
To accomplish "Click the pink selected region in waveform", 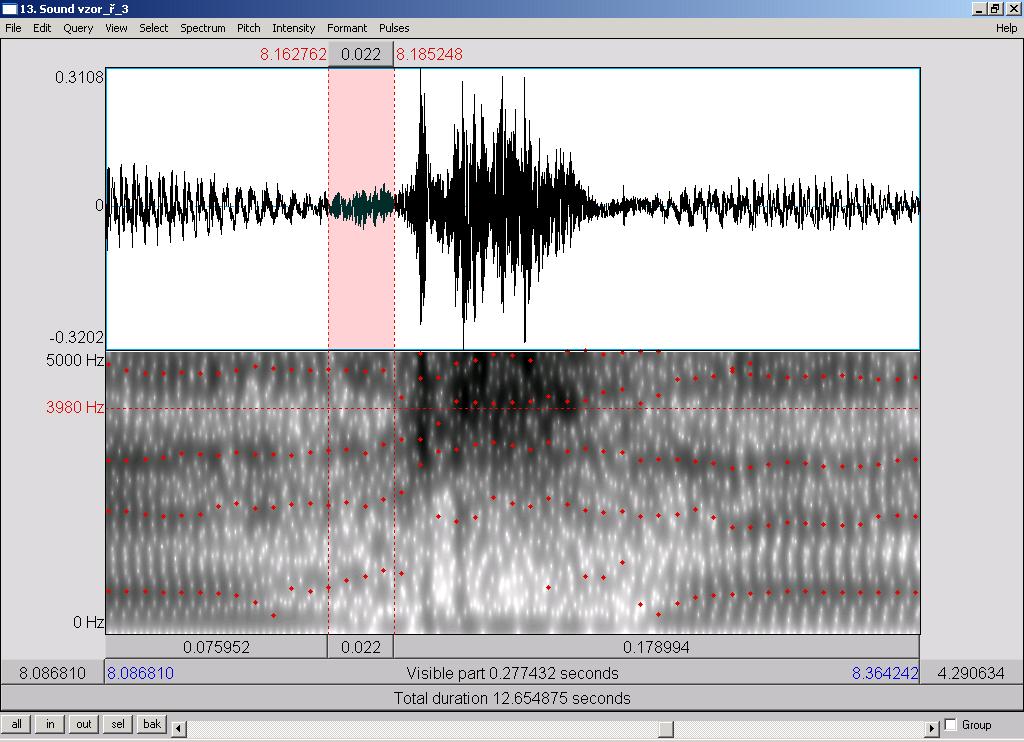I will pyautogui.click(x=361, y=208).
